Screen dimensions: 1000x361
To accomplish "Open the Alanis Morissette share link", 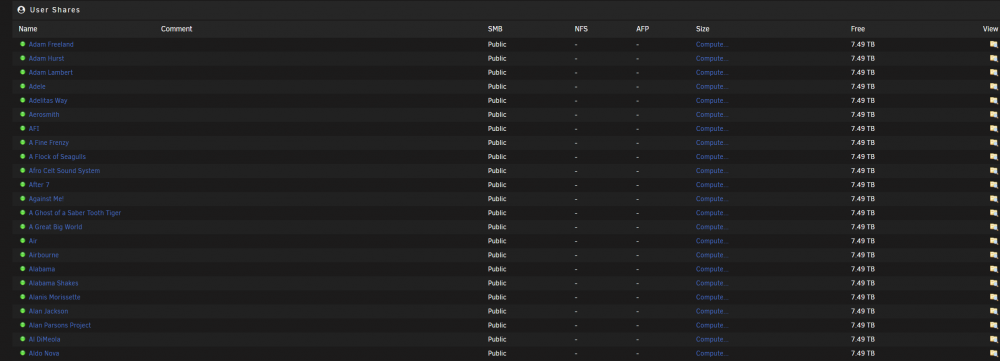I will point(54,297).
